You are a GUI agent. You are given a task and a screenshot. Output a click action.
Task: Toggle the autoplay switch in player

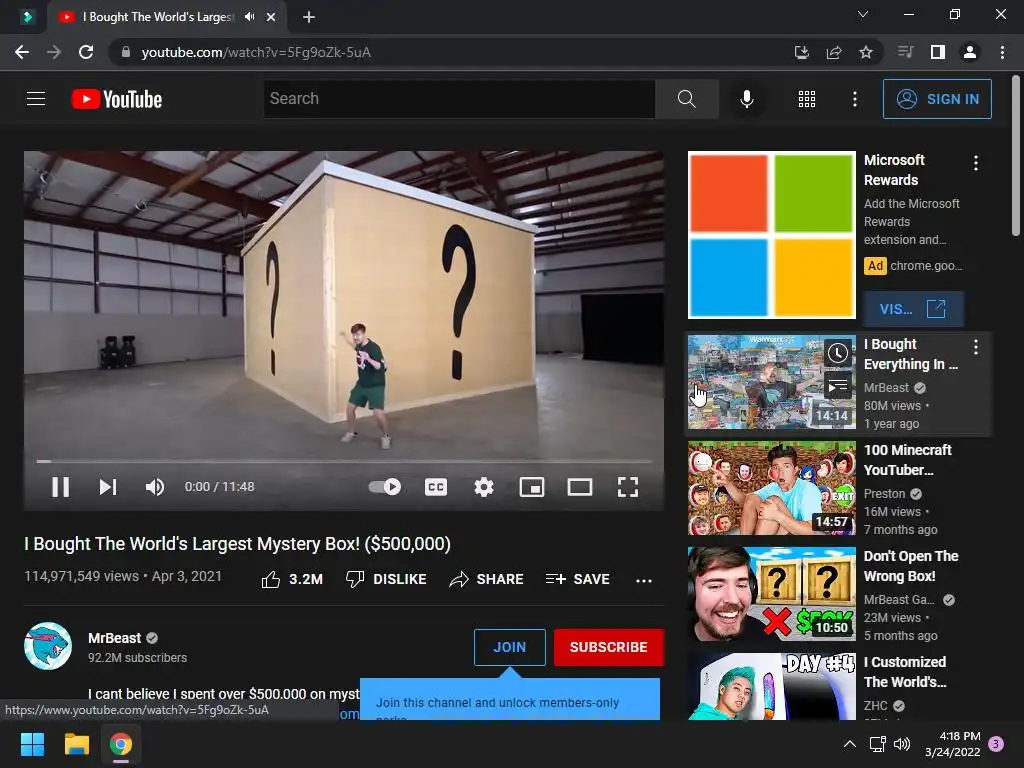(x=385, y=487)
